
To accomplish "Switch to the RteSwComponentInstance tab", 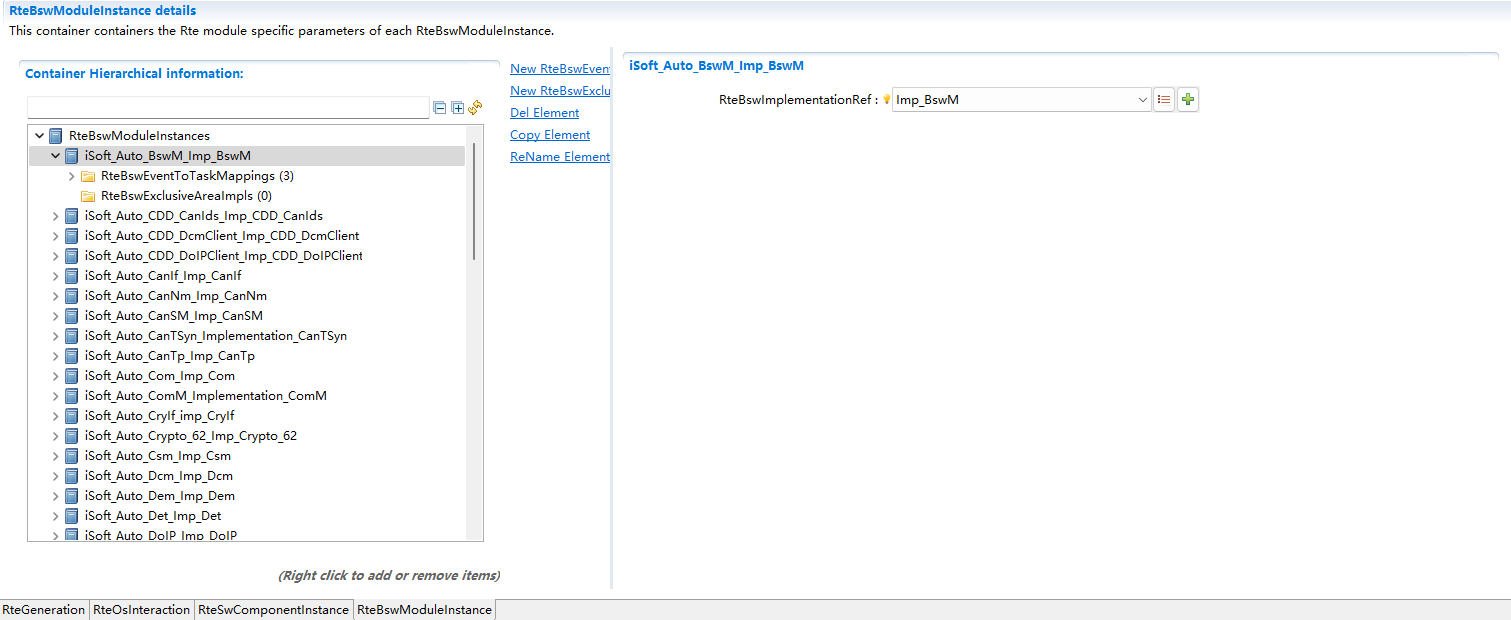I will click(273, 610).
